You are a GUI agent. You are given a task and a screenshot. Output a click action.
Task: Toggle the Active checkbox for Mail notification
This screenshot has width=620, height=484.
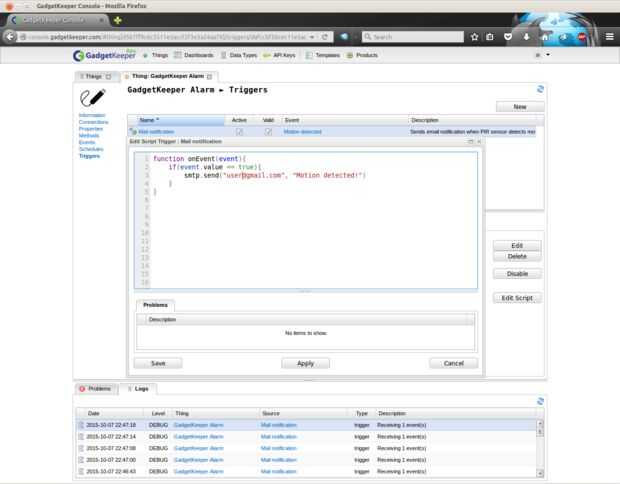coord(239,132)
